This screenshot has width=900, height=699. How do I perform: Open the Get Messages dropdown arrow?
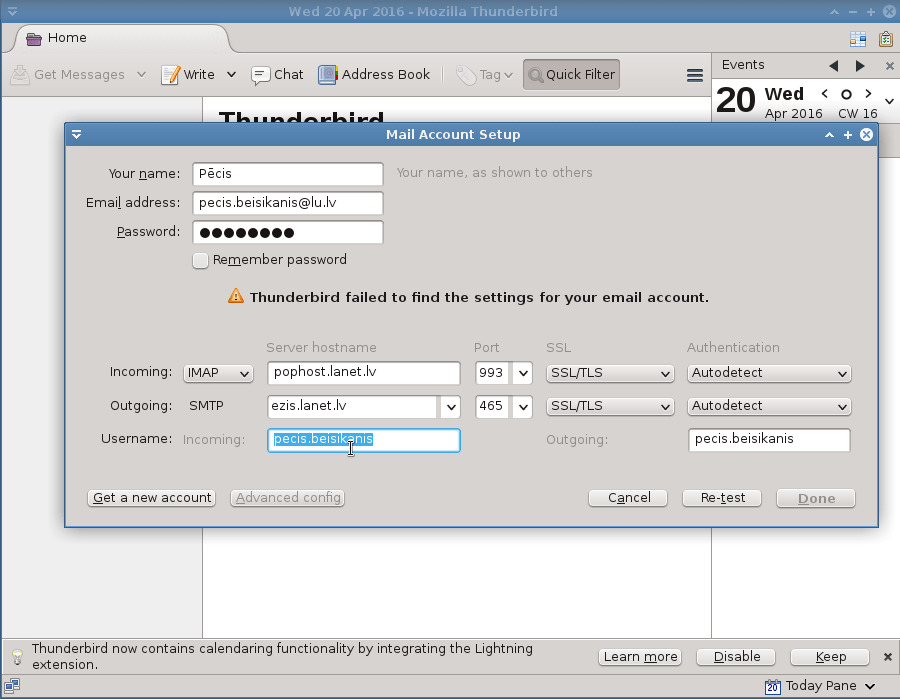tap(141, 75)
